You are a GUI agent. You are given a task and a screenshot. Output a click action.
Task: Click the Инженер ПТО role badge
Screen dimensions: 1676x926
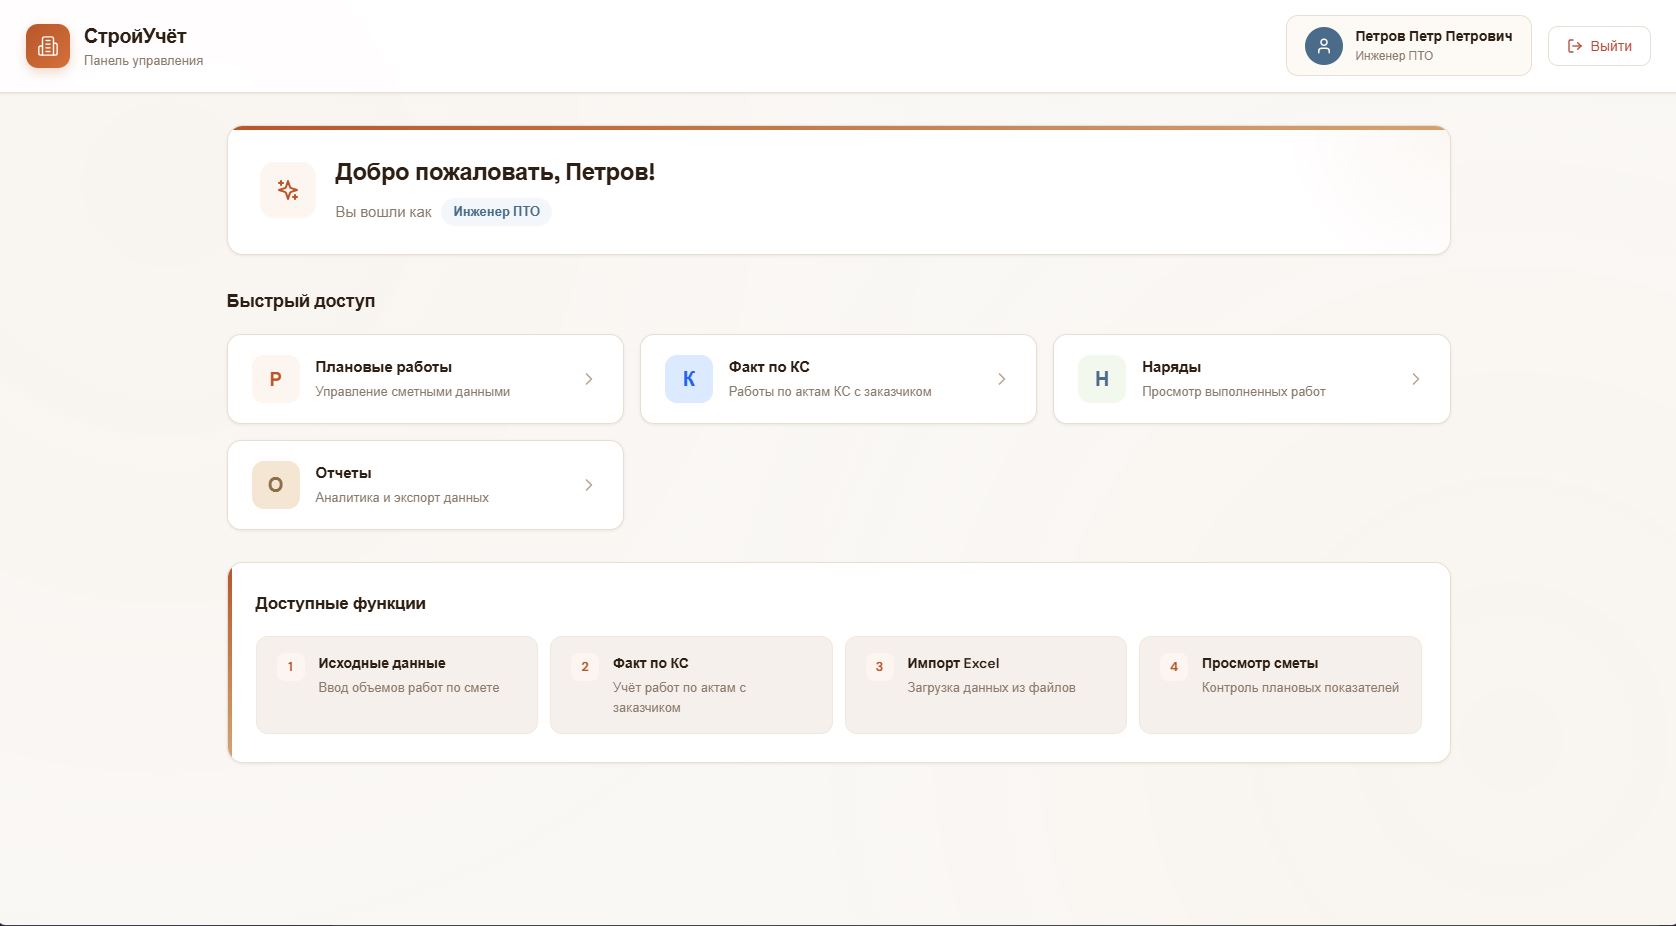[496, 211]
